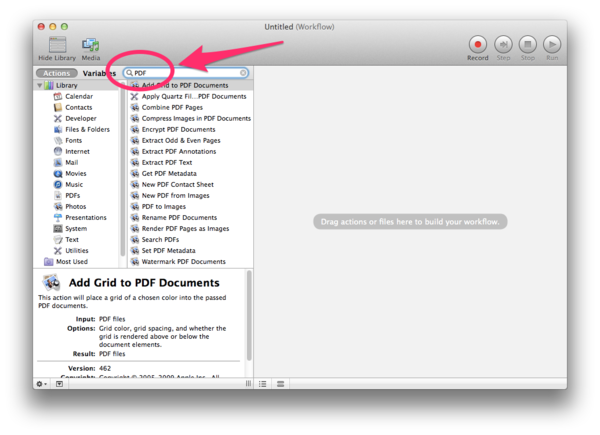Collapse the Library disclosure triangle
This screenshot has height=435, width=600.
coord(39,85)
